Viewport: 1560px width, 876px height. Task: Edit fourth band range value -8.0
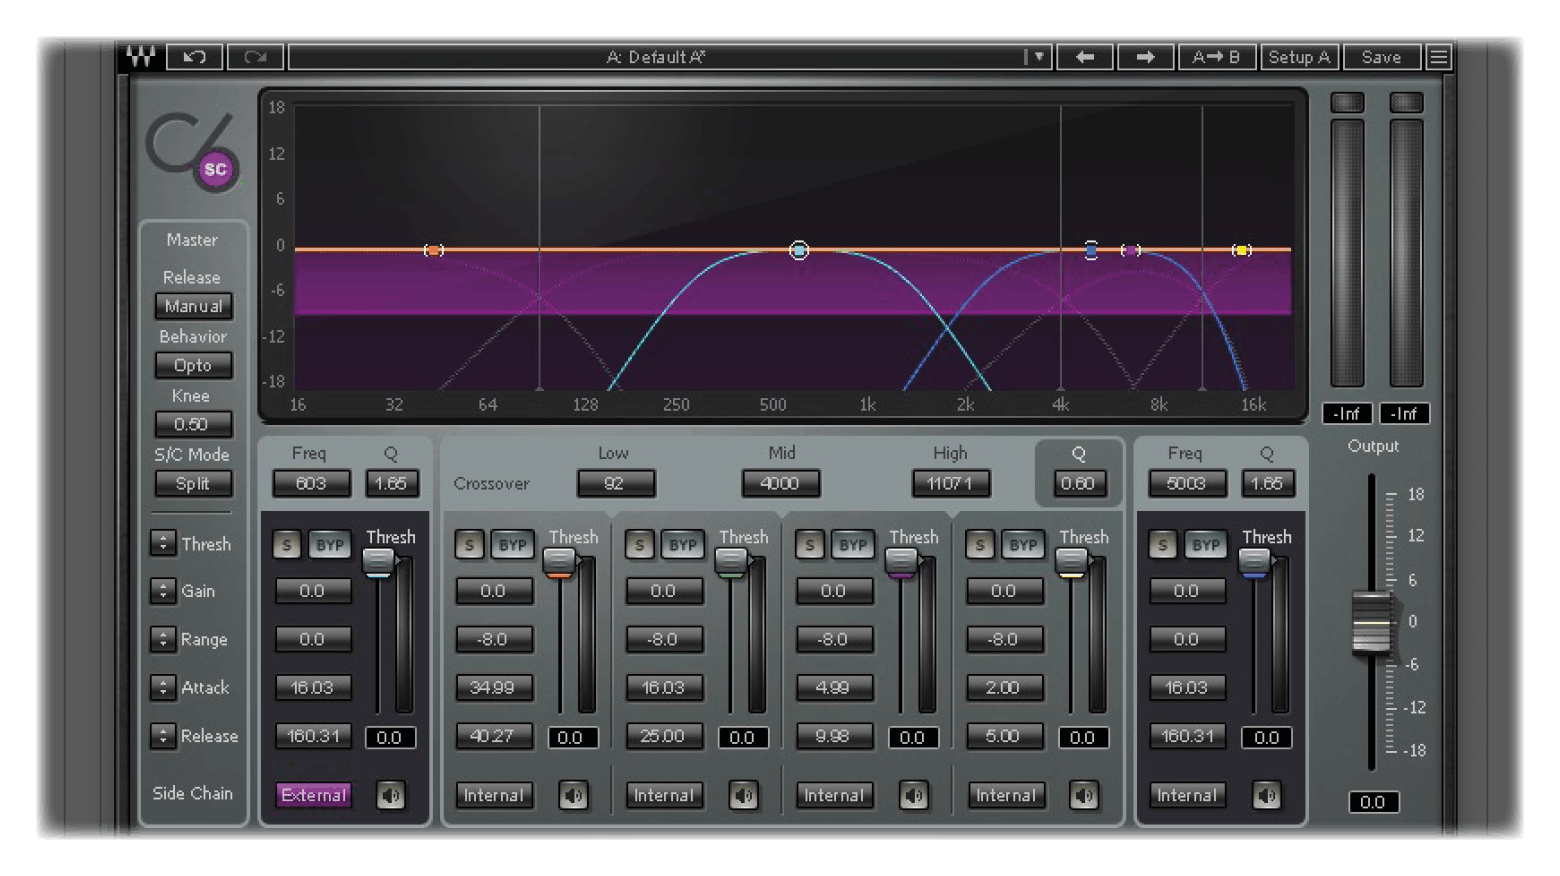[1004, 639]
